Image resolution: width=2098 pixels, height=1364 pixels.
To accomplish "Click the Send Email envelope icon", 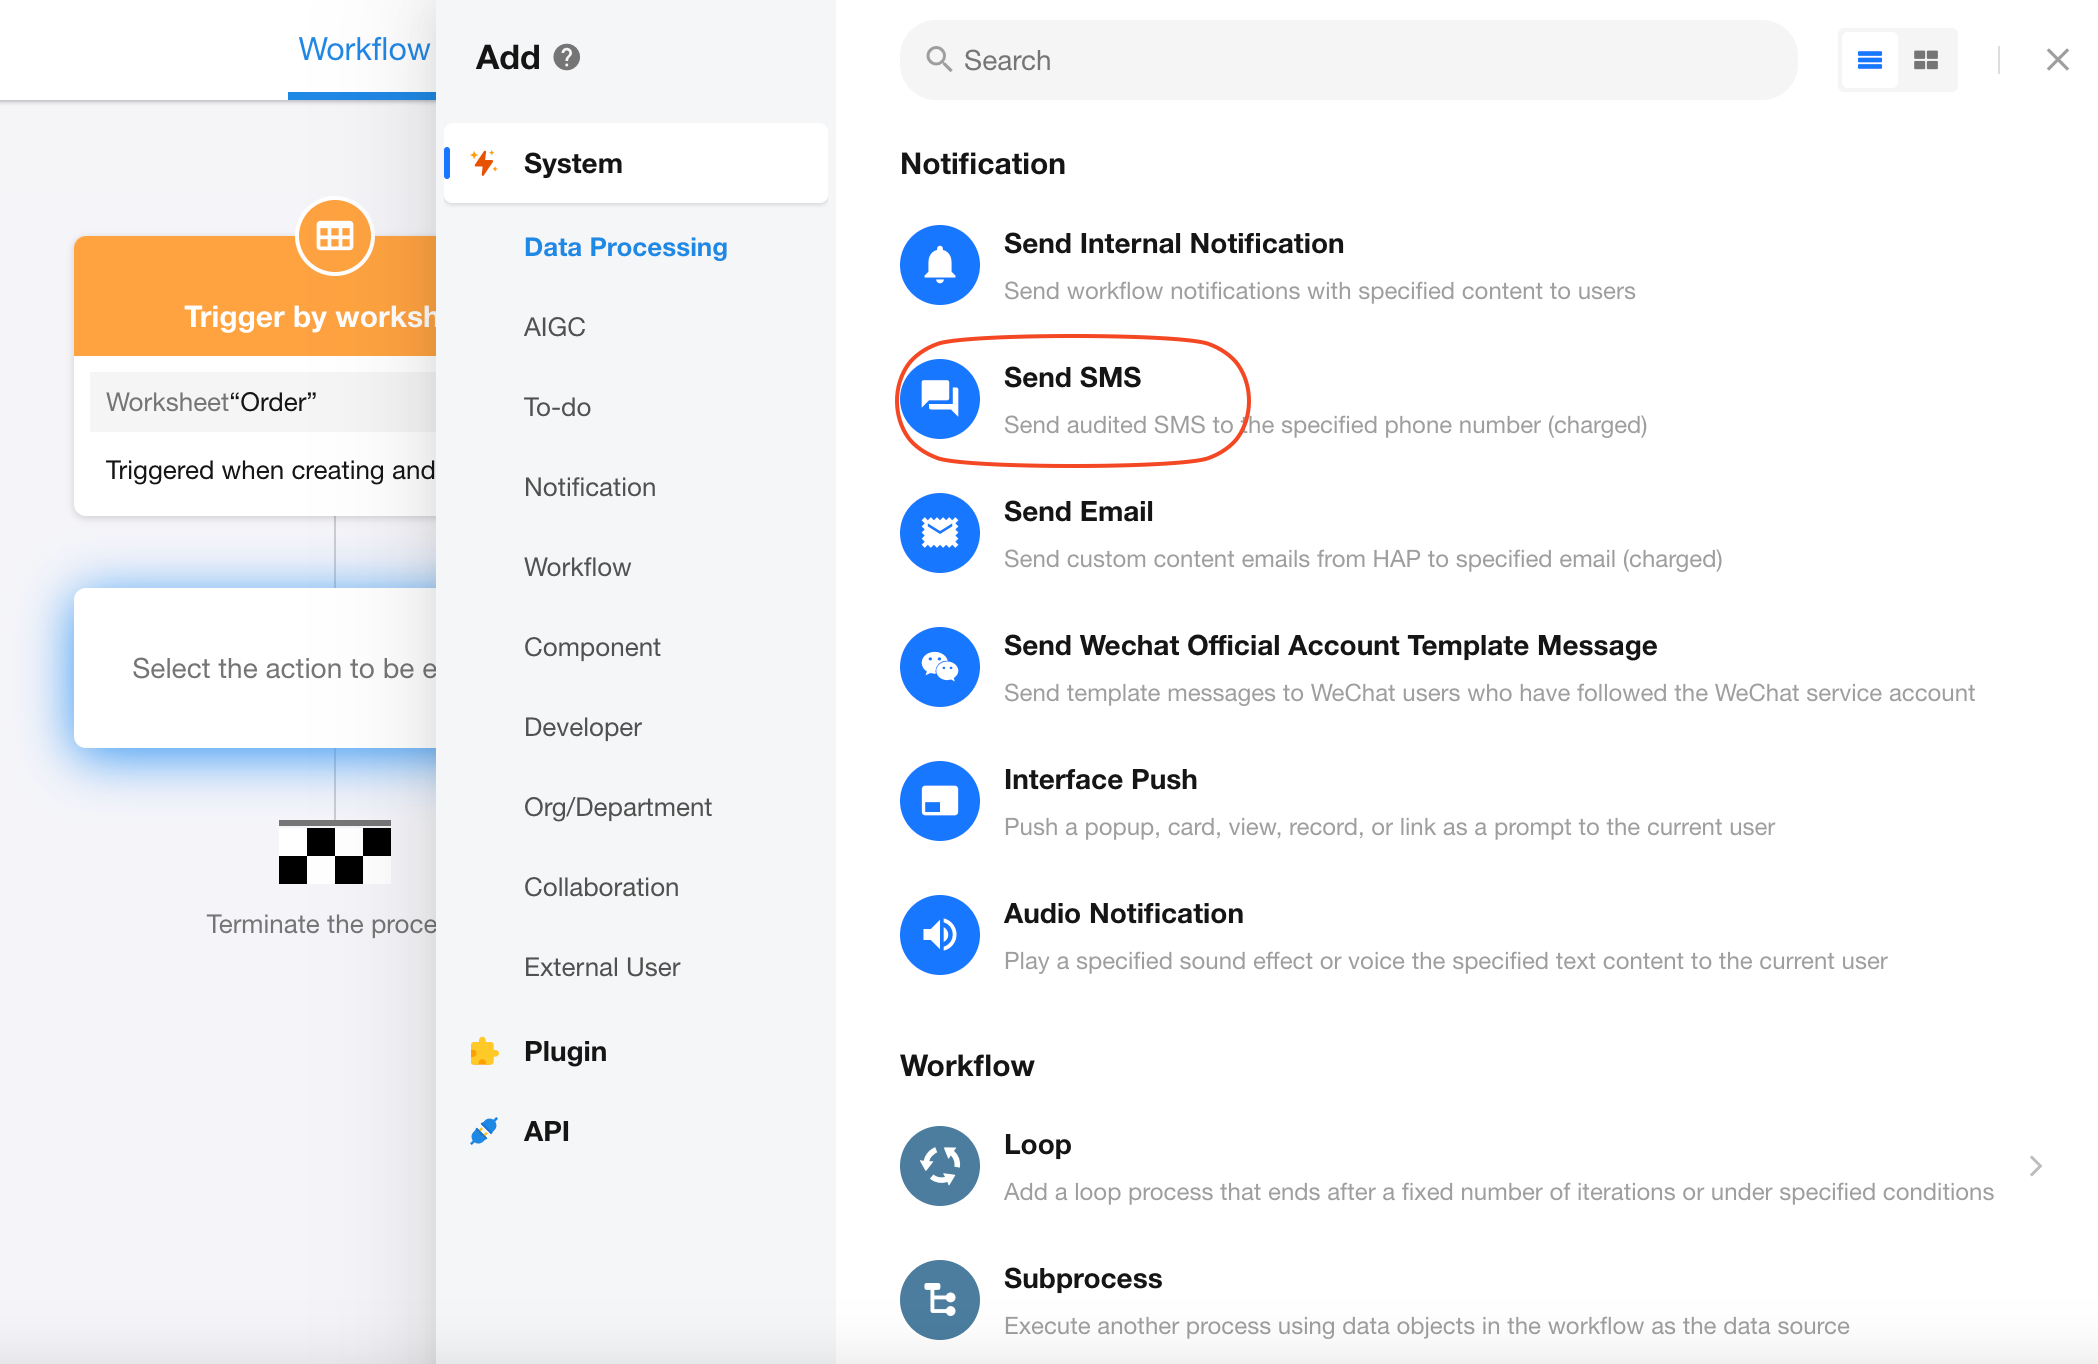I will [939, 533].
